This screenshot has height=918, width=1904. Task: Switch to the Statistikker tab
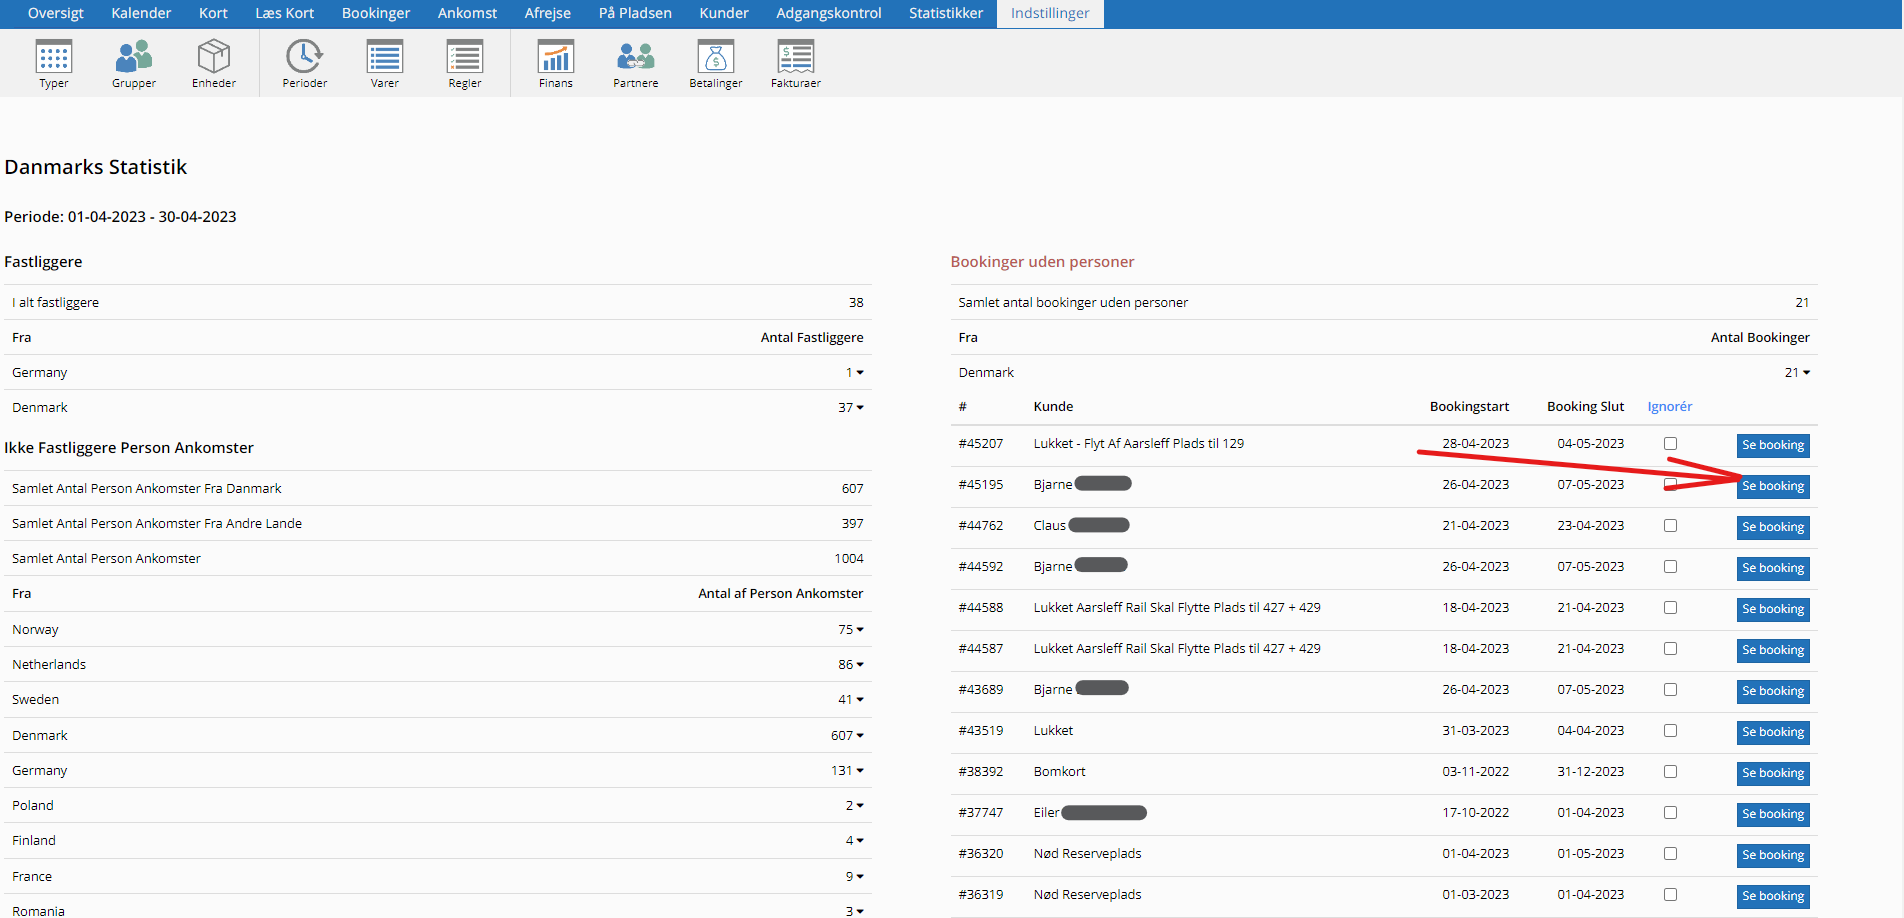pos(945,13)
